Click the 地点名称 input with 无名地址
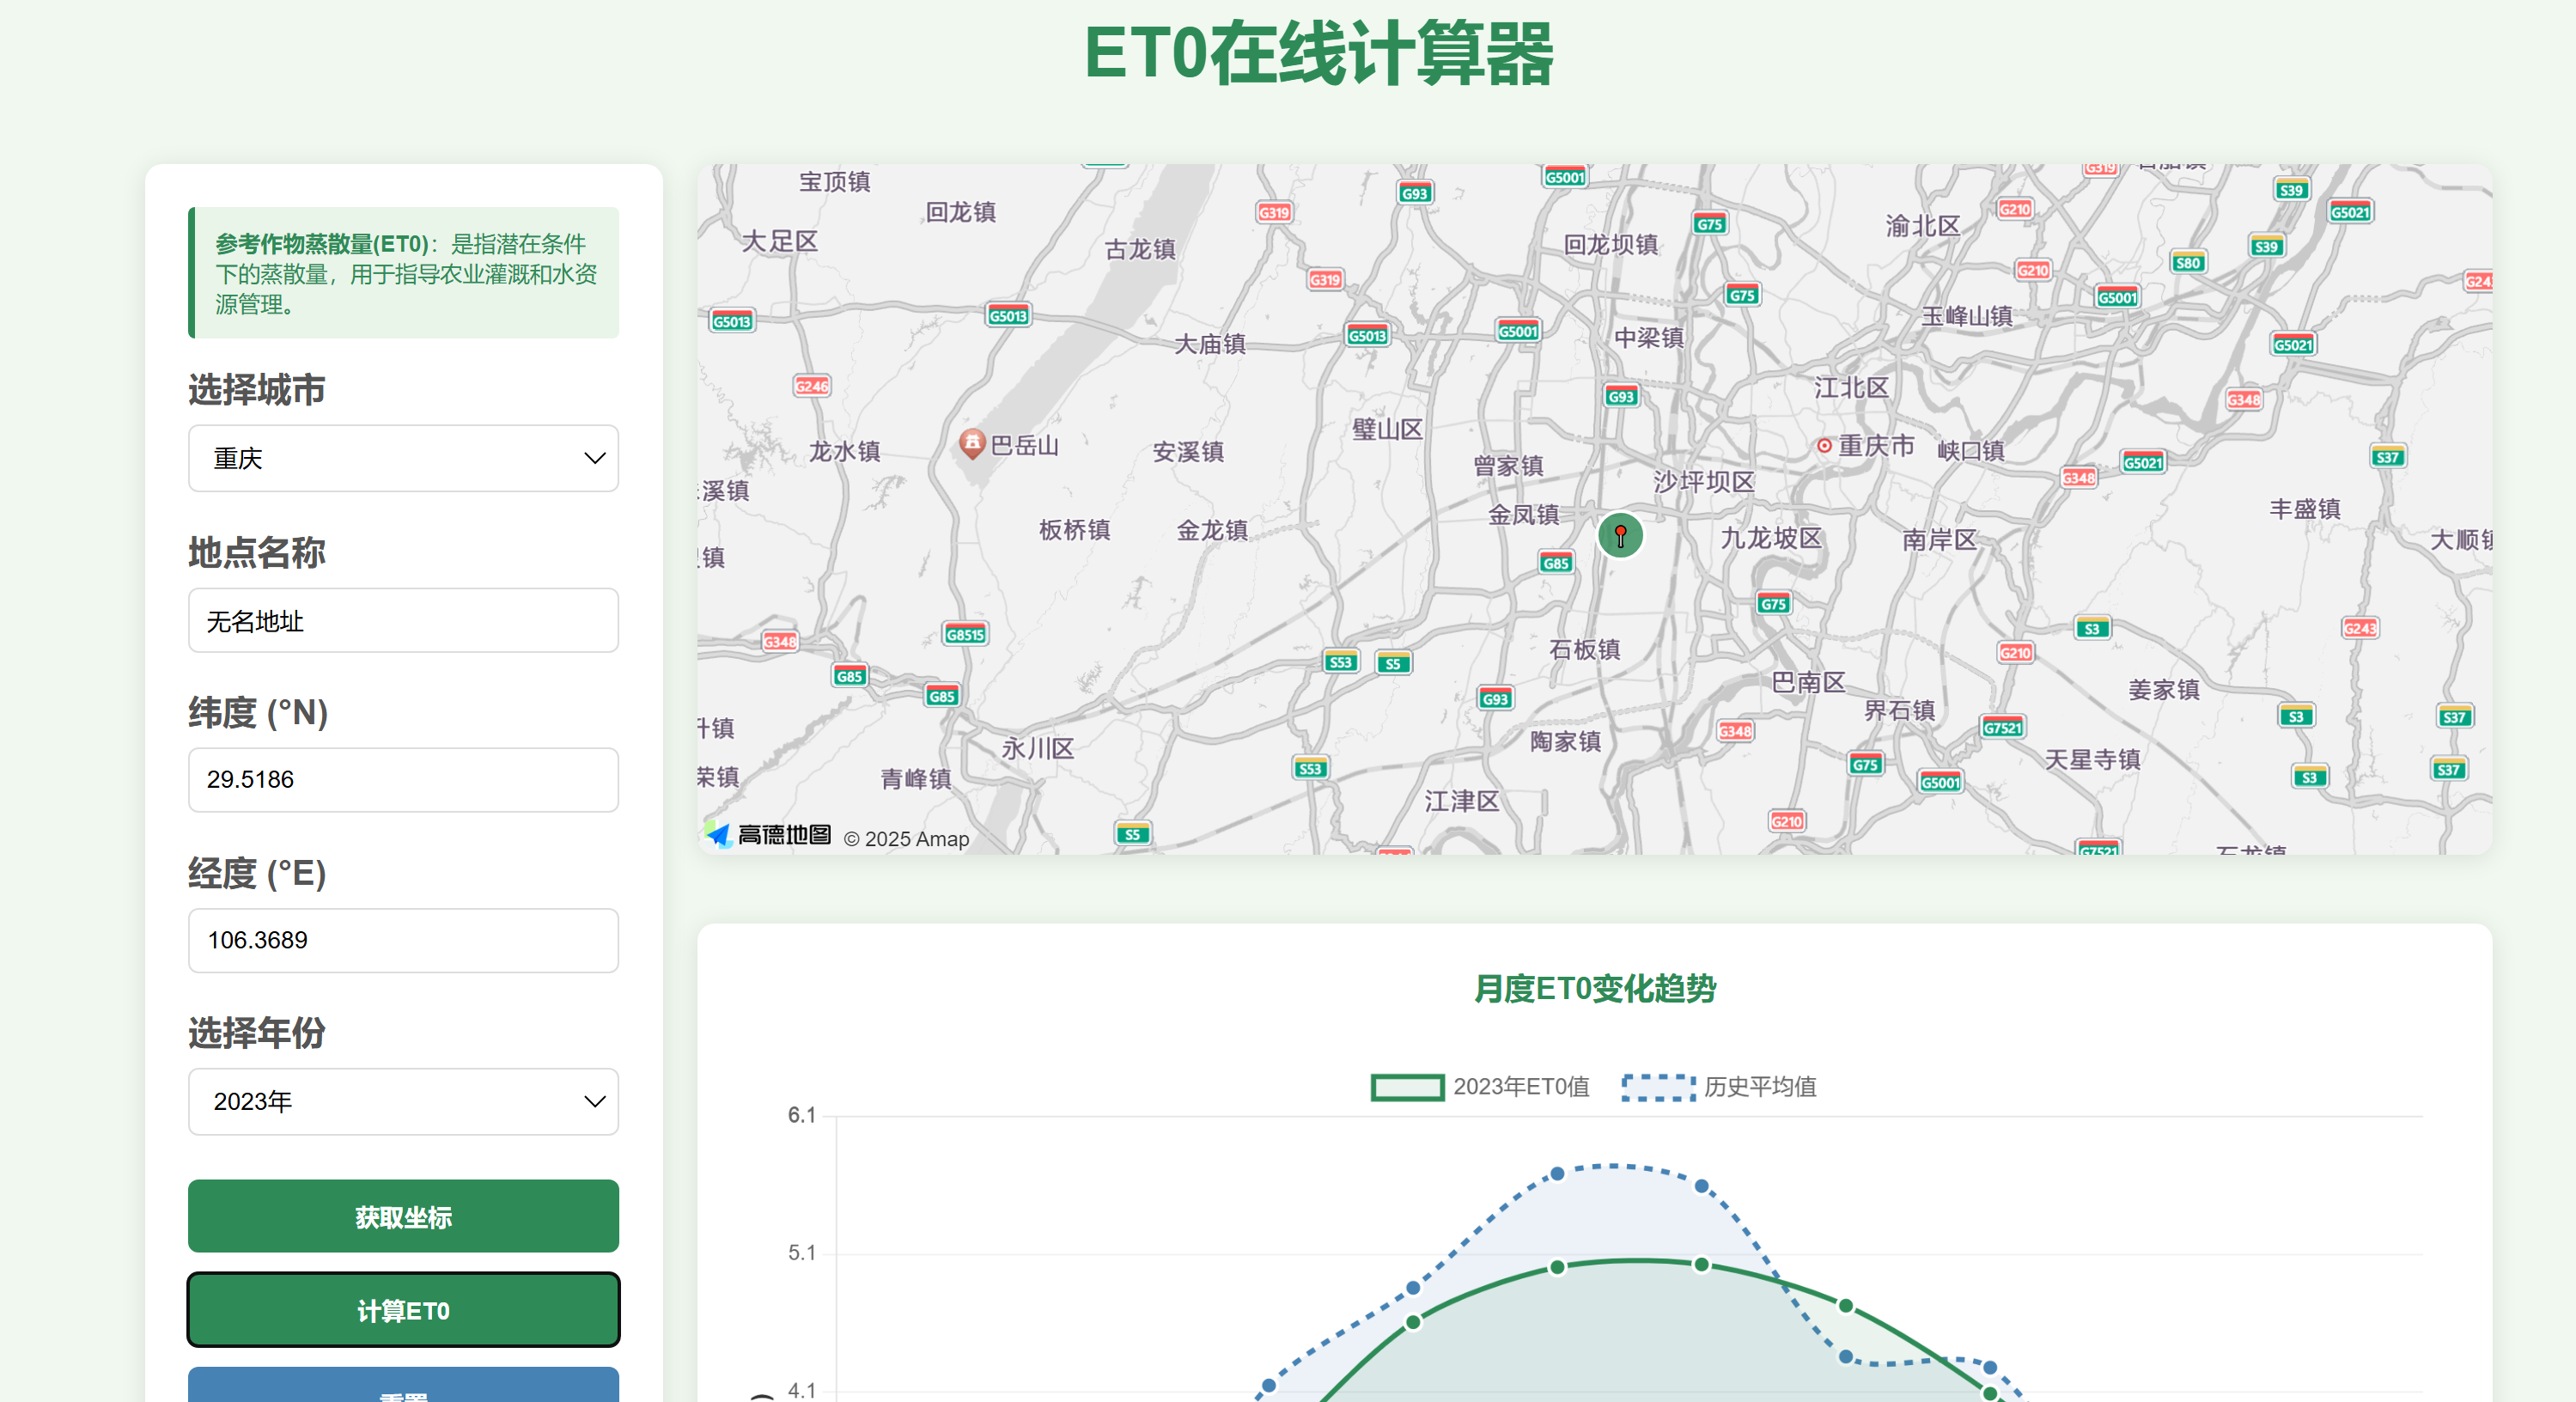Viewport: 2576px width, 1402px height. click(403, 621)
